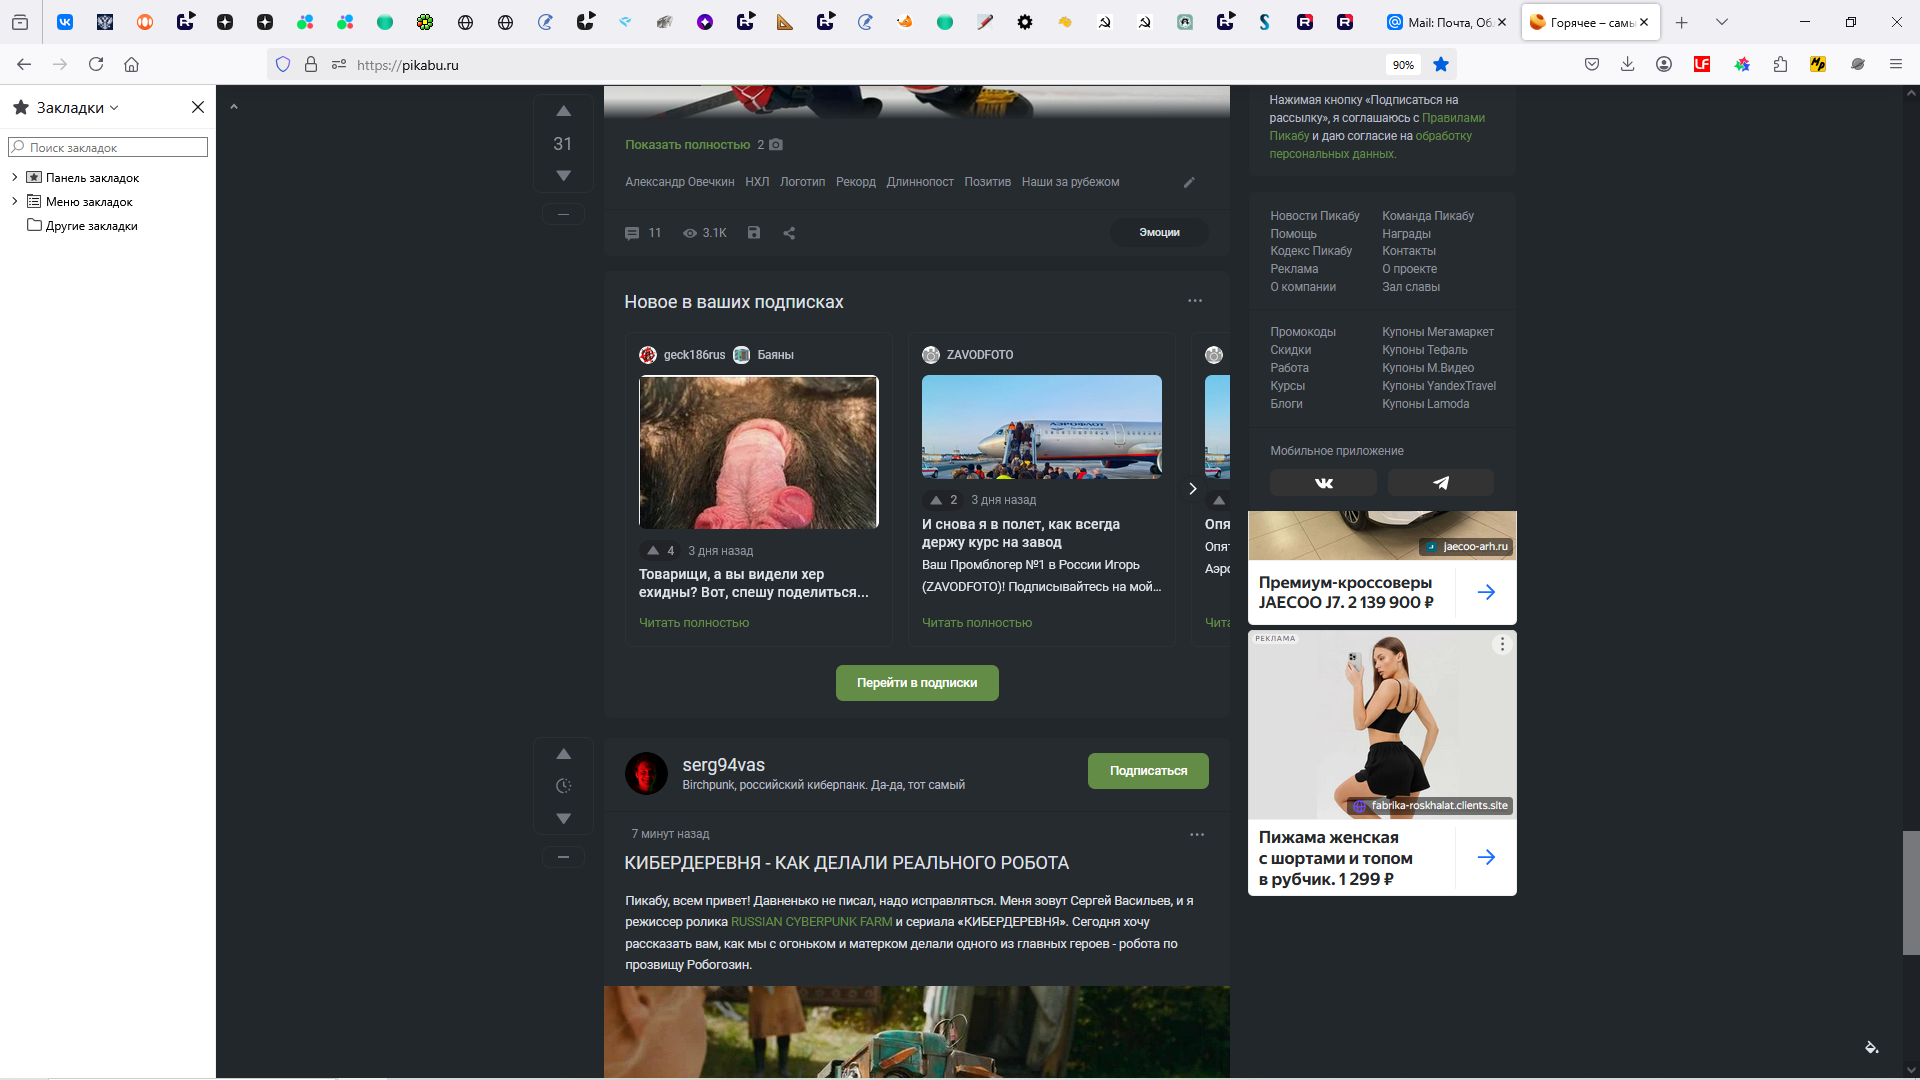Viewport: 1920px width, 1080px height.
Task: Click the share icon under post
Action: click(789, 233)
